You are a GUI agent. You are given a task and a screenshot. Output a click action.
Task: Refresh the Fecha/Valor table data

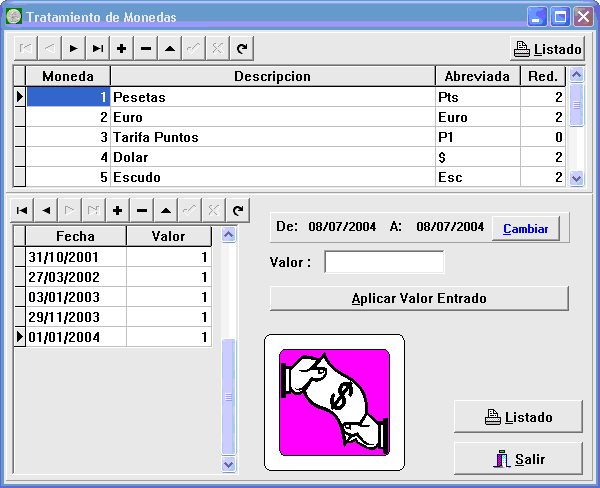[x=237, y=210]
